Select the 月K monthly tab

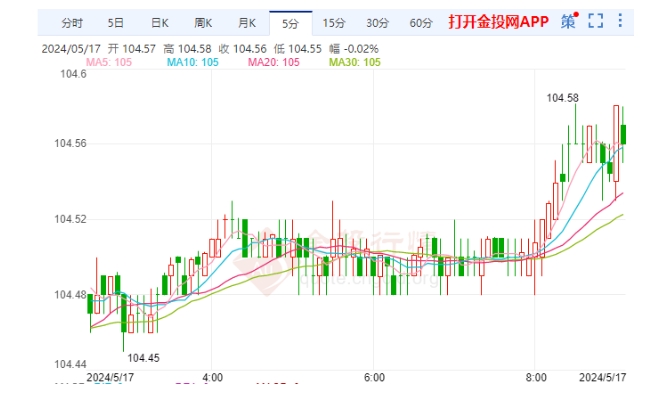(x=247, y=23)
